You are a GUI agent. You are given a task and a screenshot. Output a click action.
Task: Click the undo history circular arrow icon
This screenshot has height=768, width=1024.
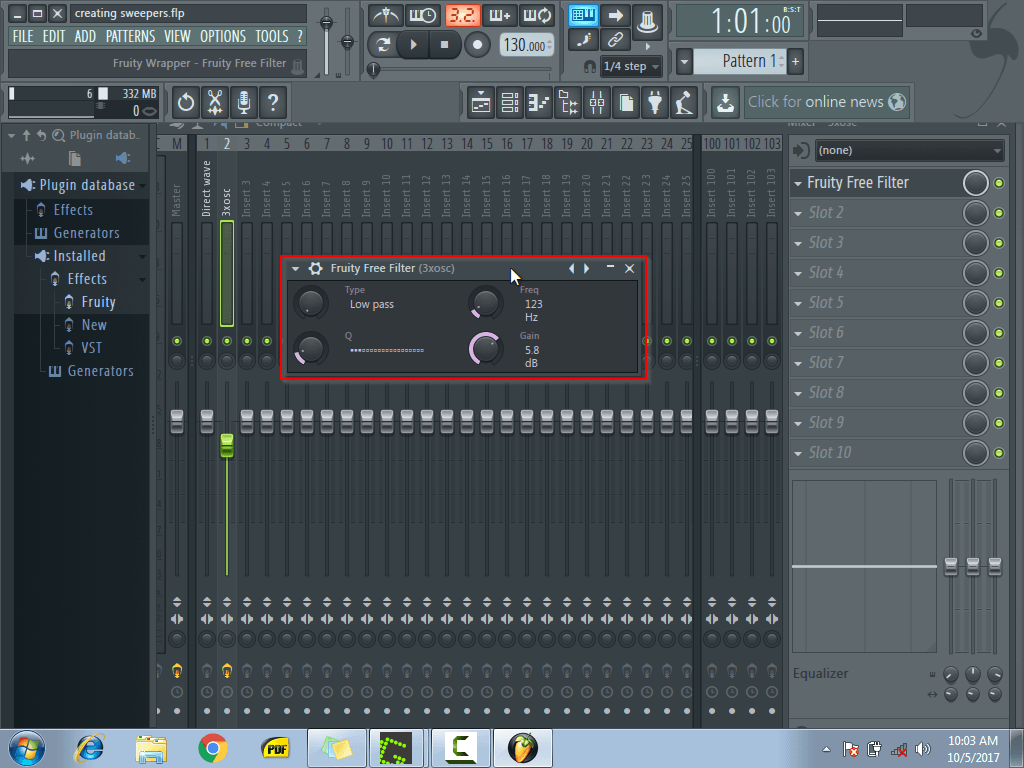(186, 103)
